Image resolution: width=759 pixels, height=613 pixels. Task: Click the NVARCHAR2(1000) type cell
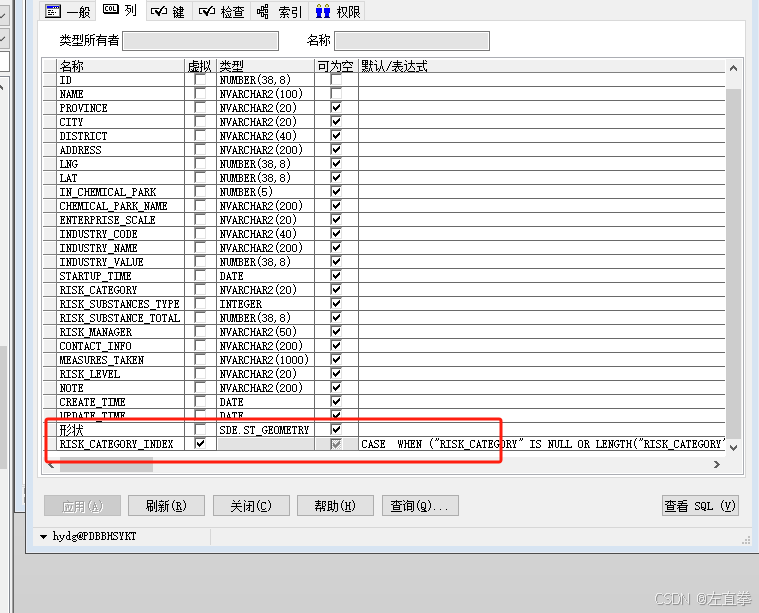click(x=265, y=360)
